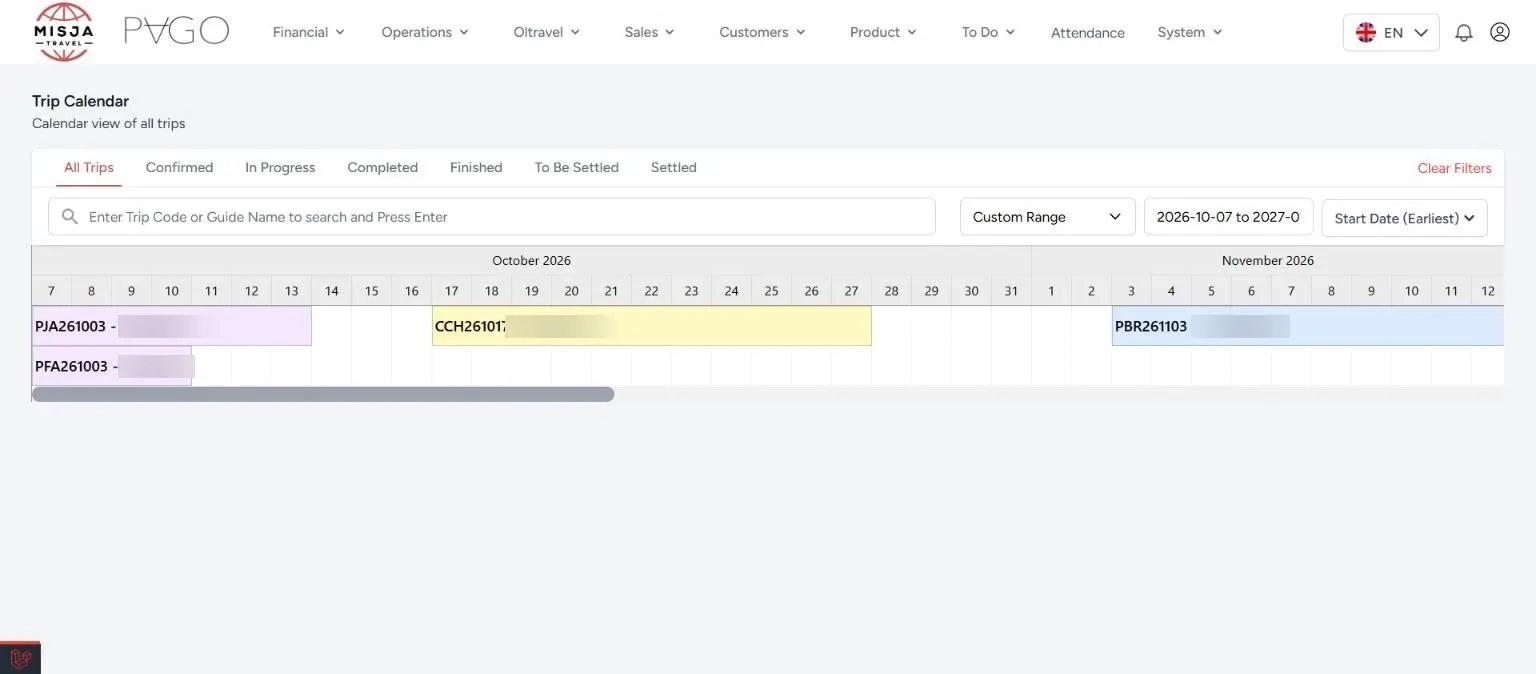The height and width of the screenshot is (674, 1536).
Task: Click the Clear Filters link
Action: [x=1454, y=168]
